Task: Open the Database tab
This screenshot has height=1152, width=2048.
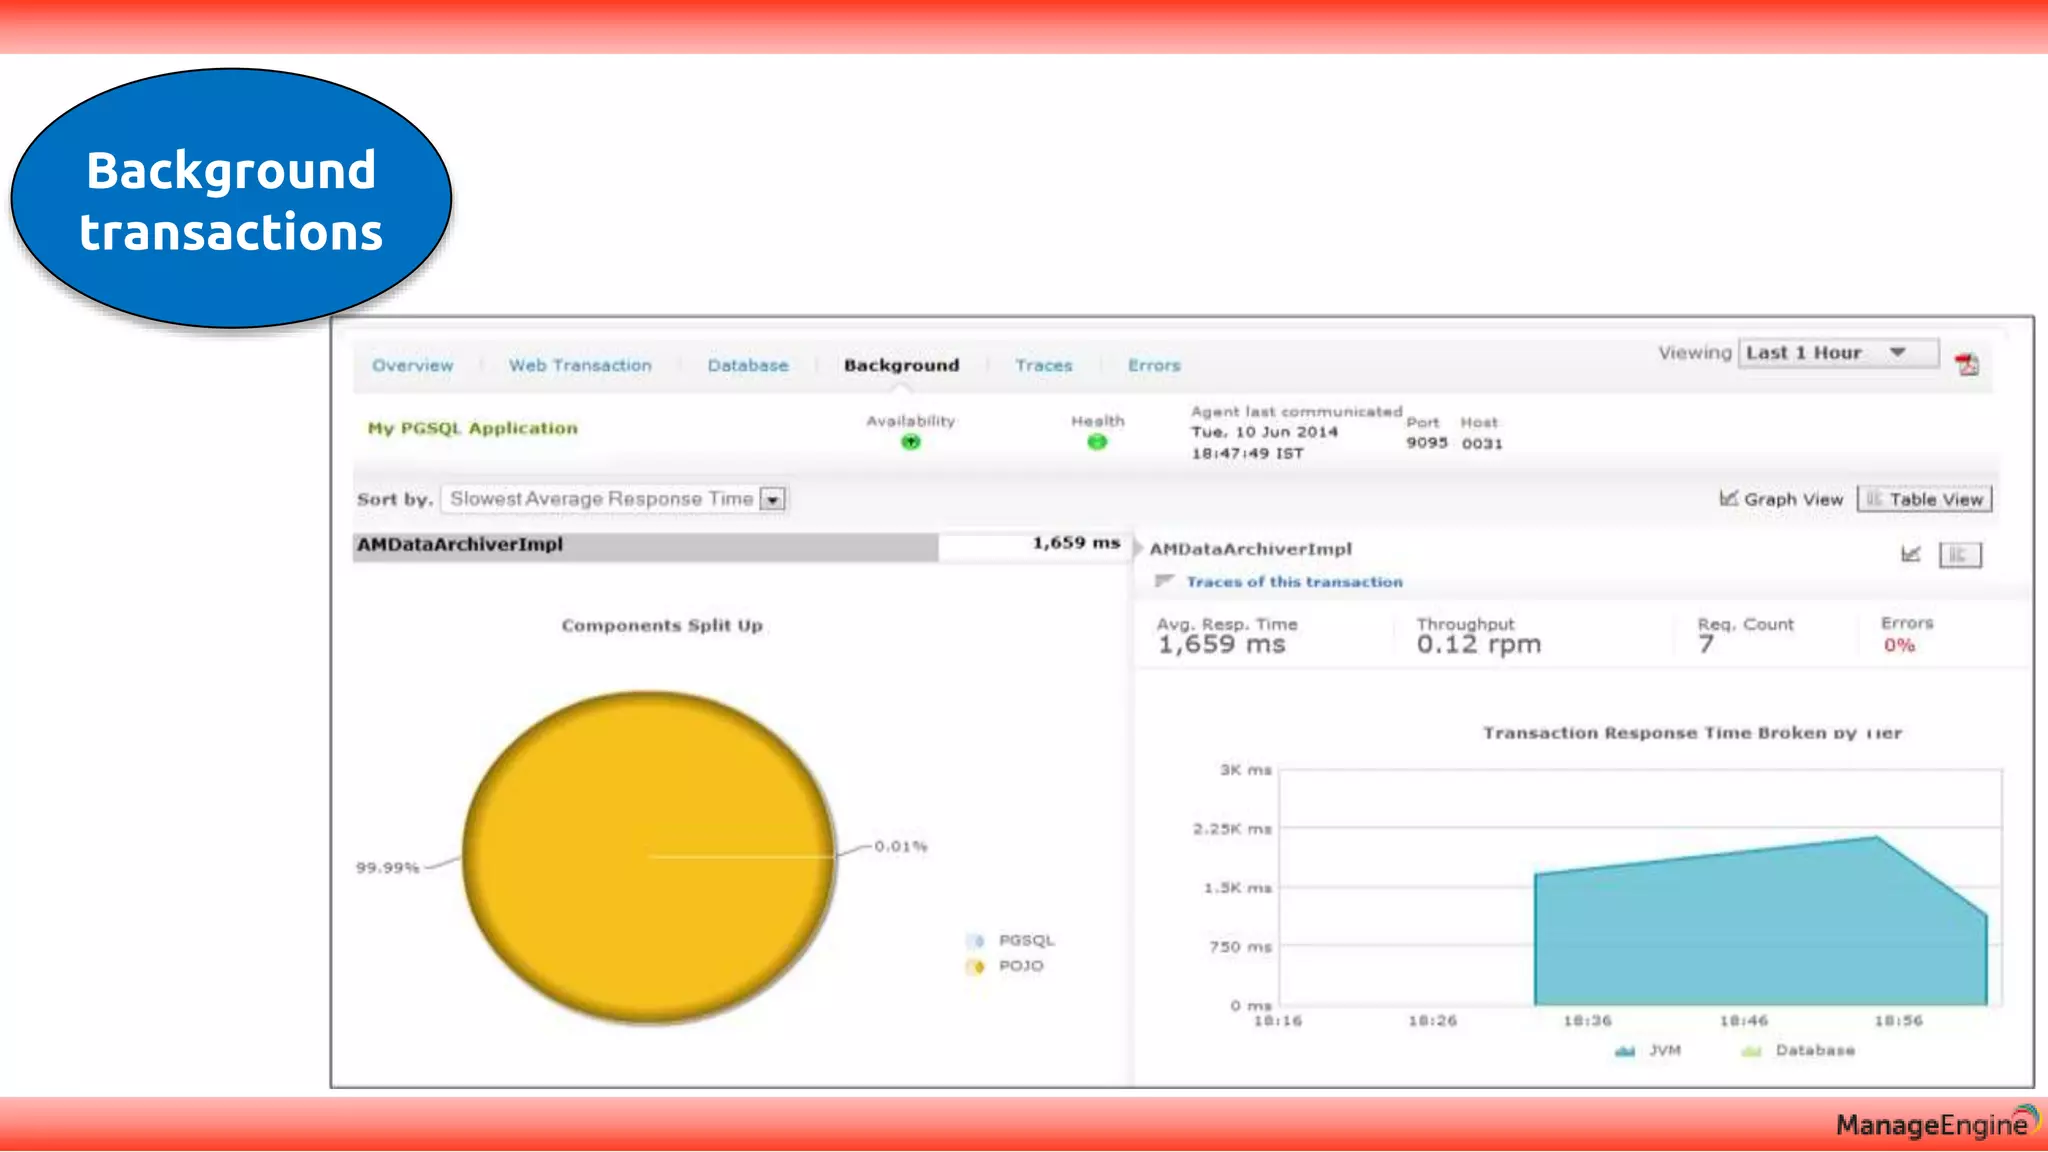Action: click(748, 366)
